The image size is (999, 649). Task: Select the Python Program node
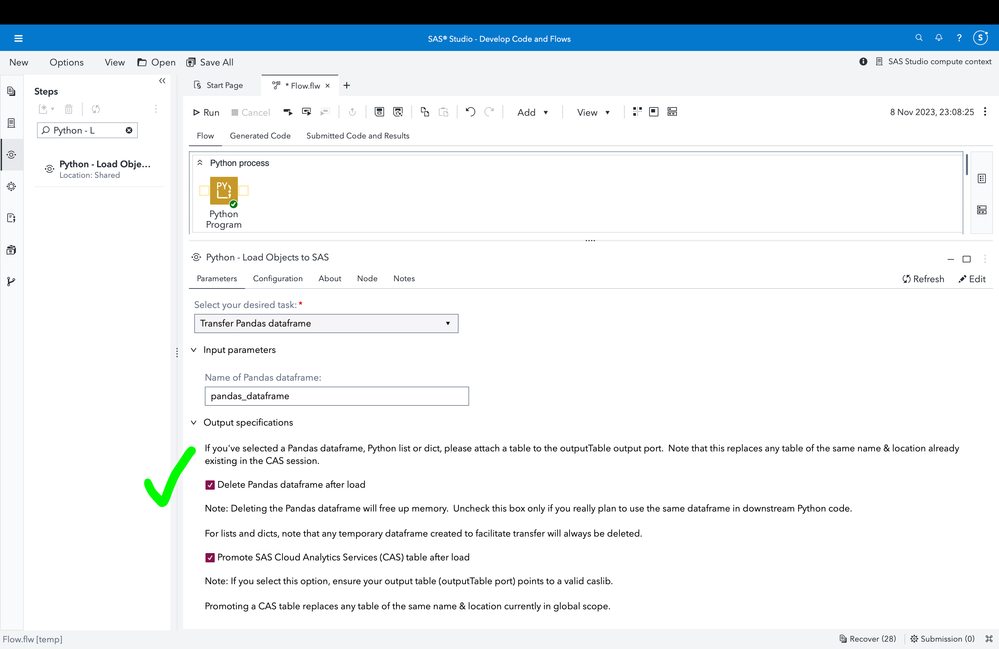point(224,190)
